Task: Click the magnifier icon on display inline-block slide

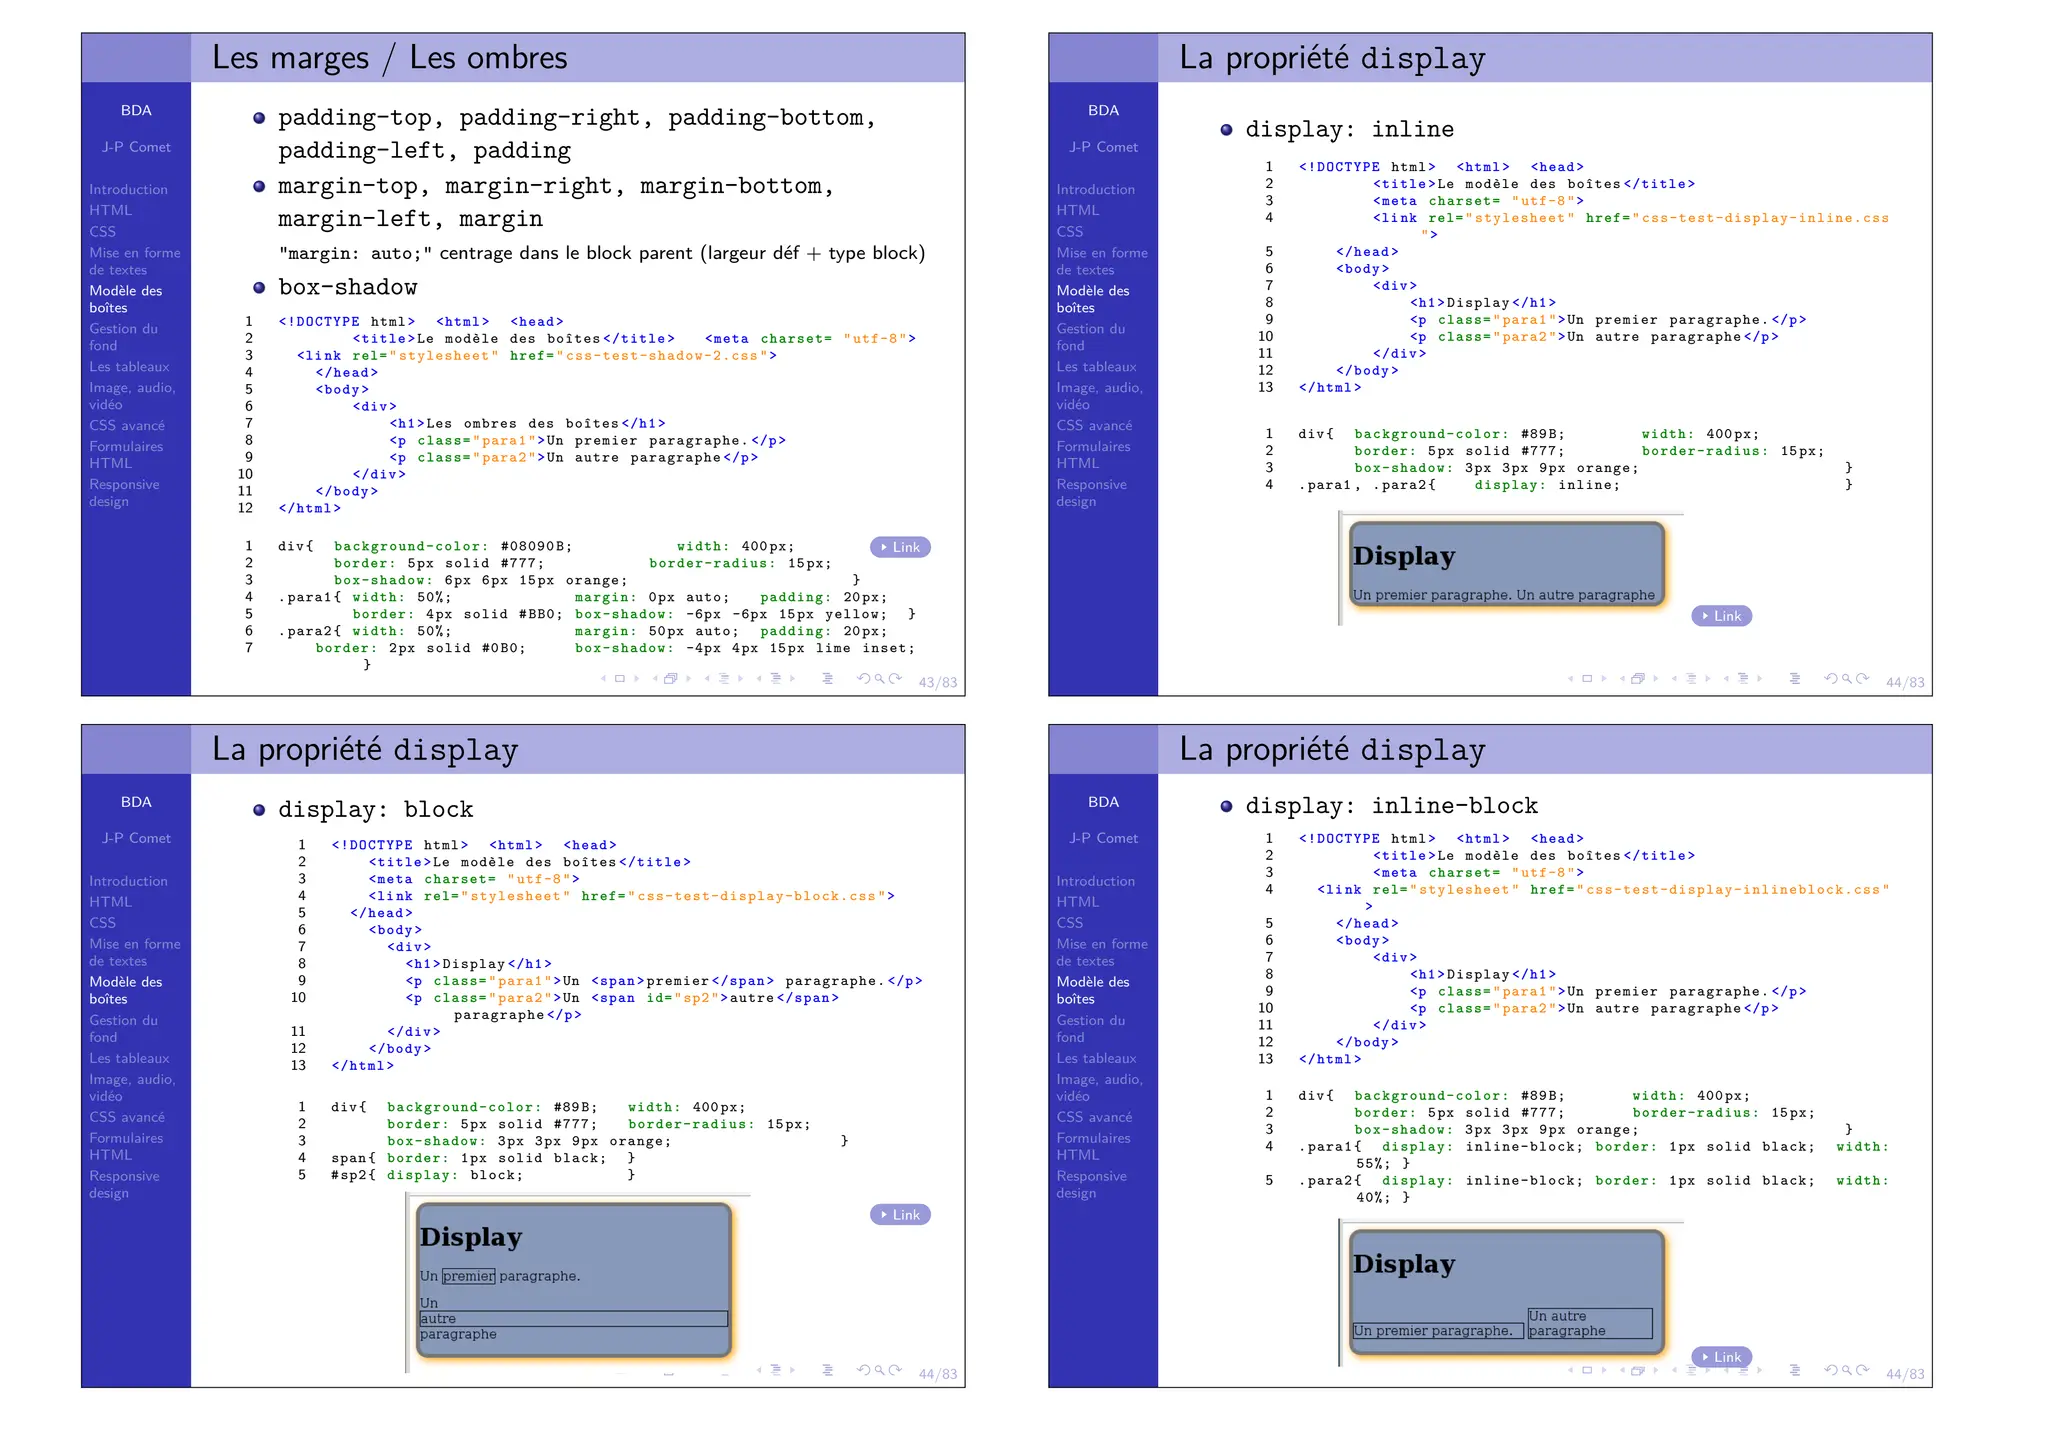Action: coord(1847,1371)
